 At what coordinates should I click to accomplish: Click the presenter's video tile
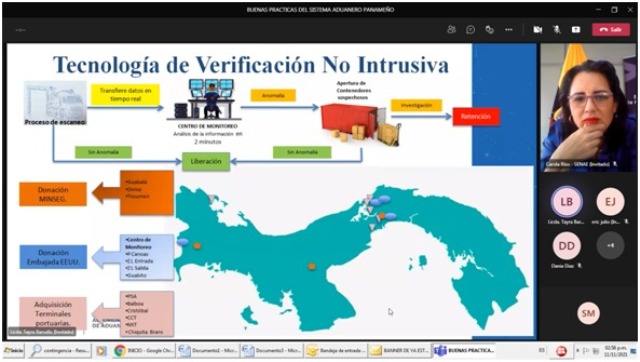[x=588, y=107]
